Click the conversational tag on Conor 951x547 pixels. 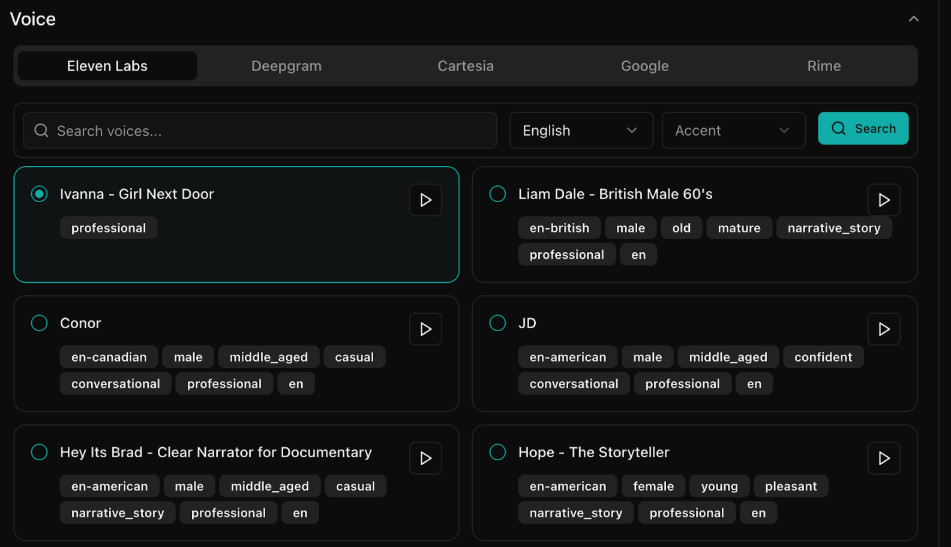(x=116, y=384)
